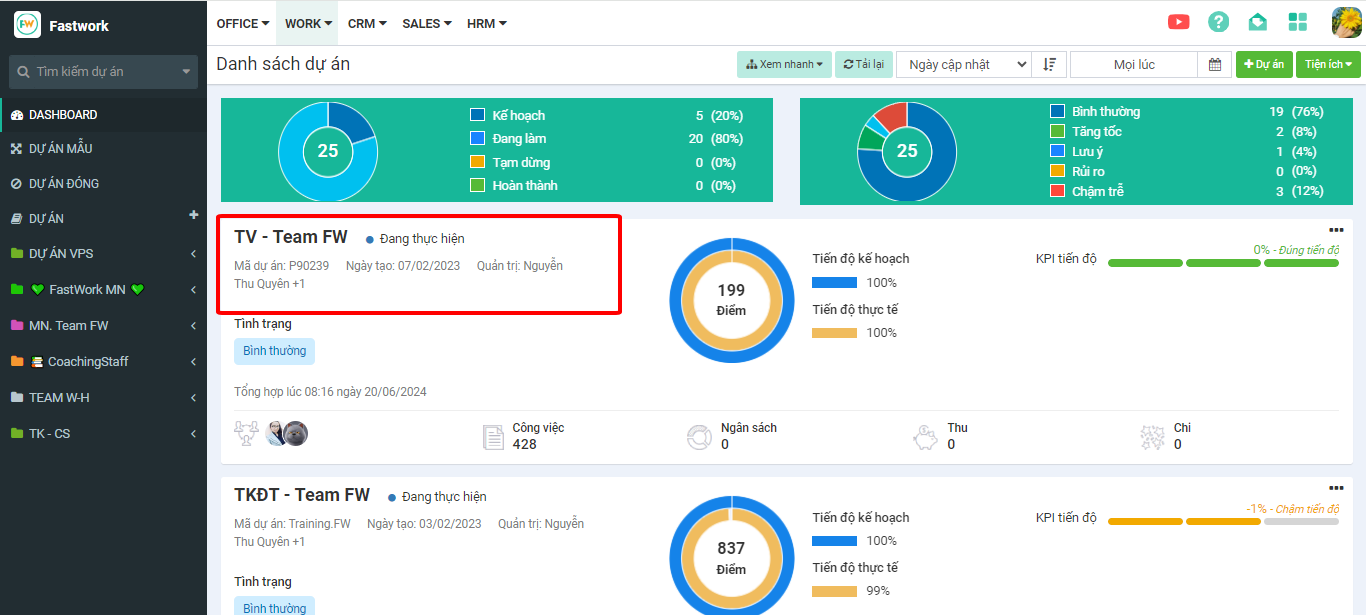Open the calendar date picker icon

click(1215, 64)
